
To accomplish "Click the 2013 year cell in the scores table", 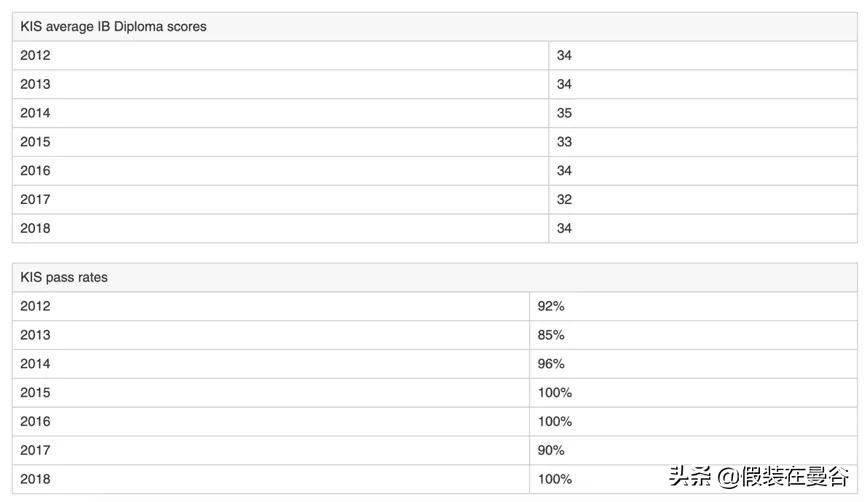I will 35,85.
